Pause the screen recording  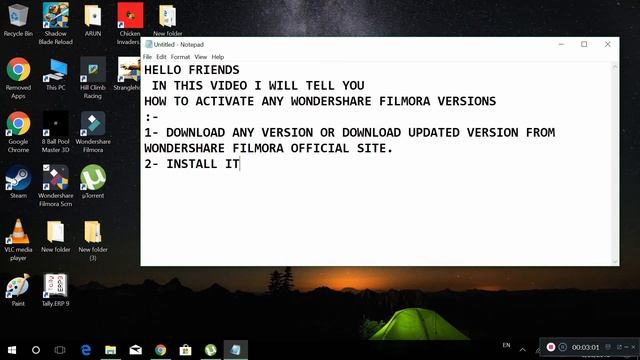click(x=563, y=347)
